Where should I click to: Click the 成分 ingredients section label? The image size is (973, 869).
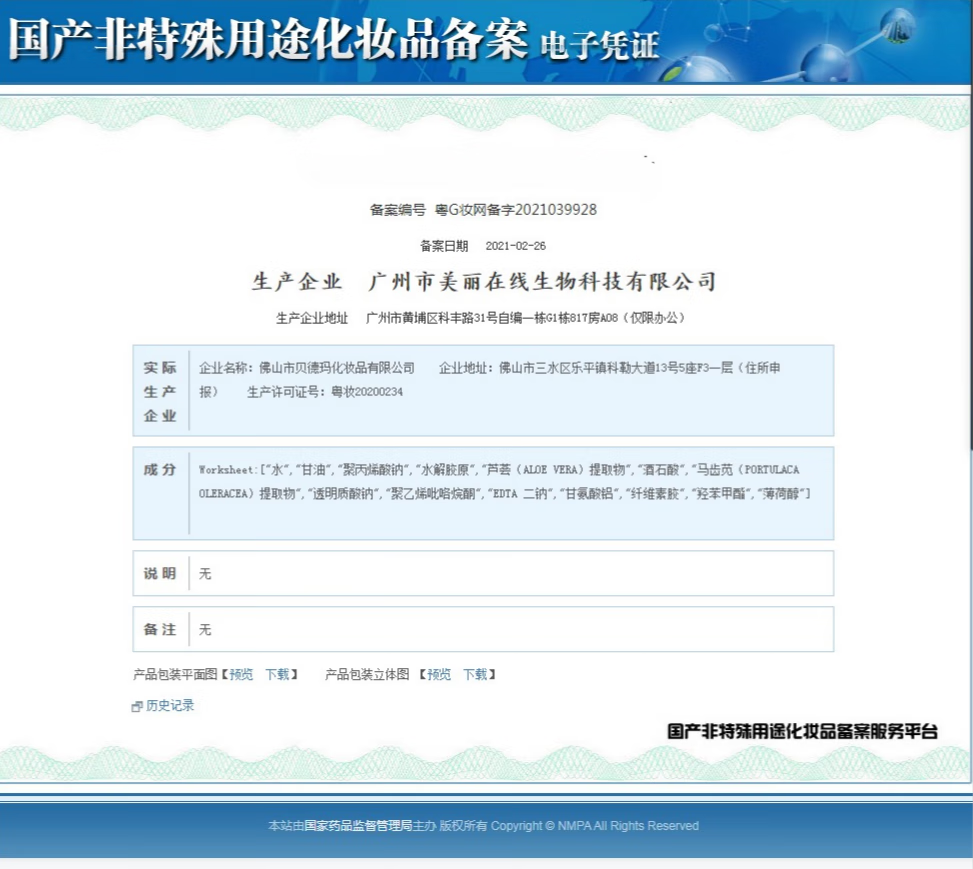pyautogui.click(x=160, y=469)
